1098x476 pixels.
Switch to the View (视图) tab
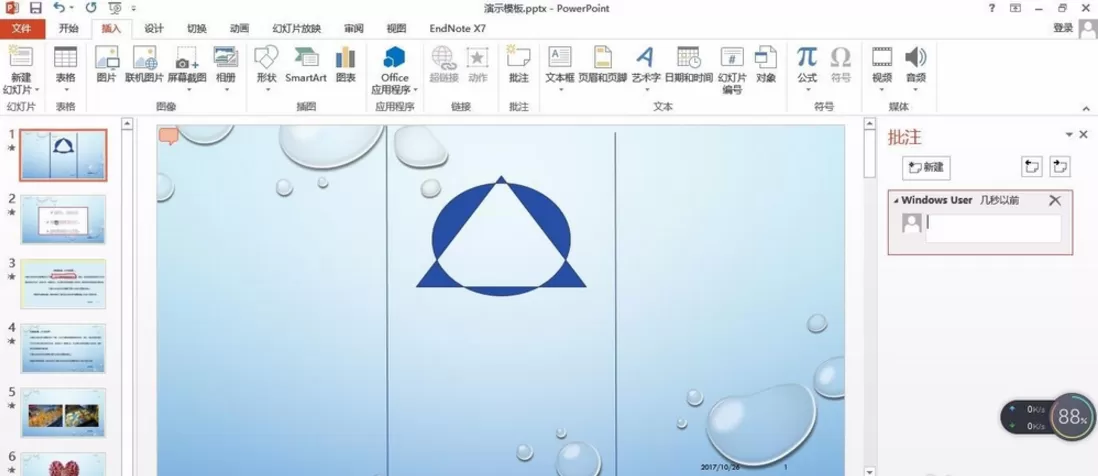(x=396, y=29)
